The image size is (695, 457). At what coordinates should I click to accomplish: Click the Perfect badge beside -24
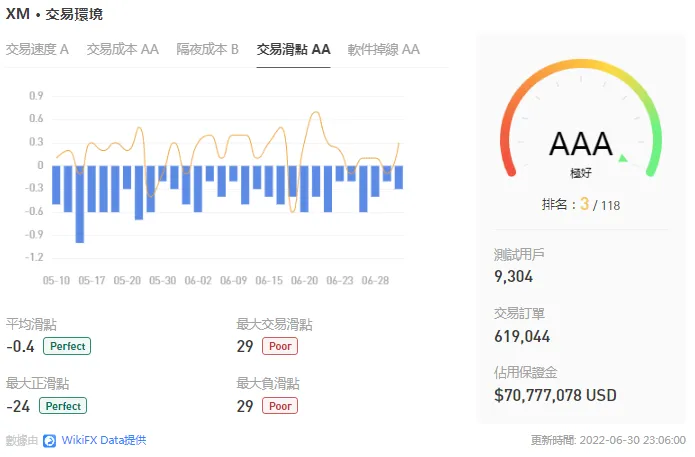[63, 406]
